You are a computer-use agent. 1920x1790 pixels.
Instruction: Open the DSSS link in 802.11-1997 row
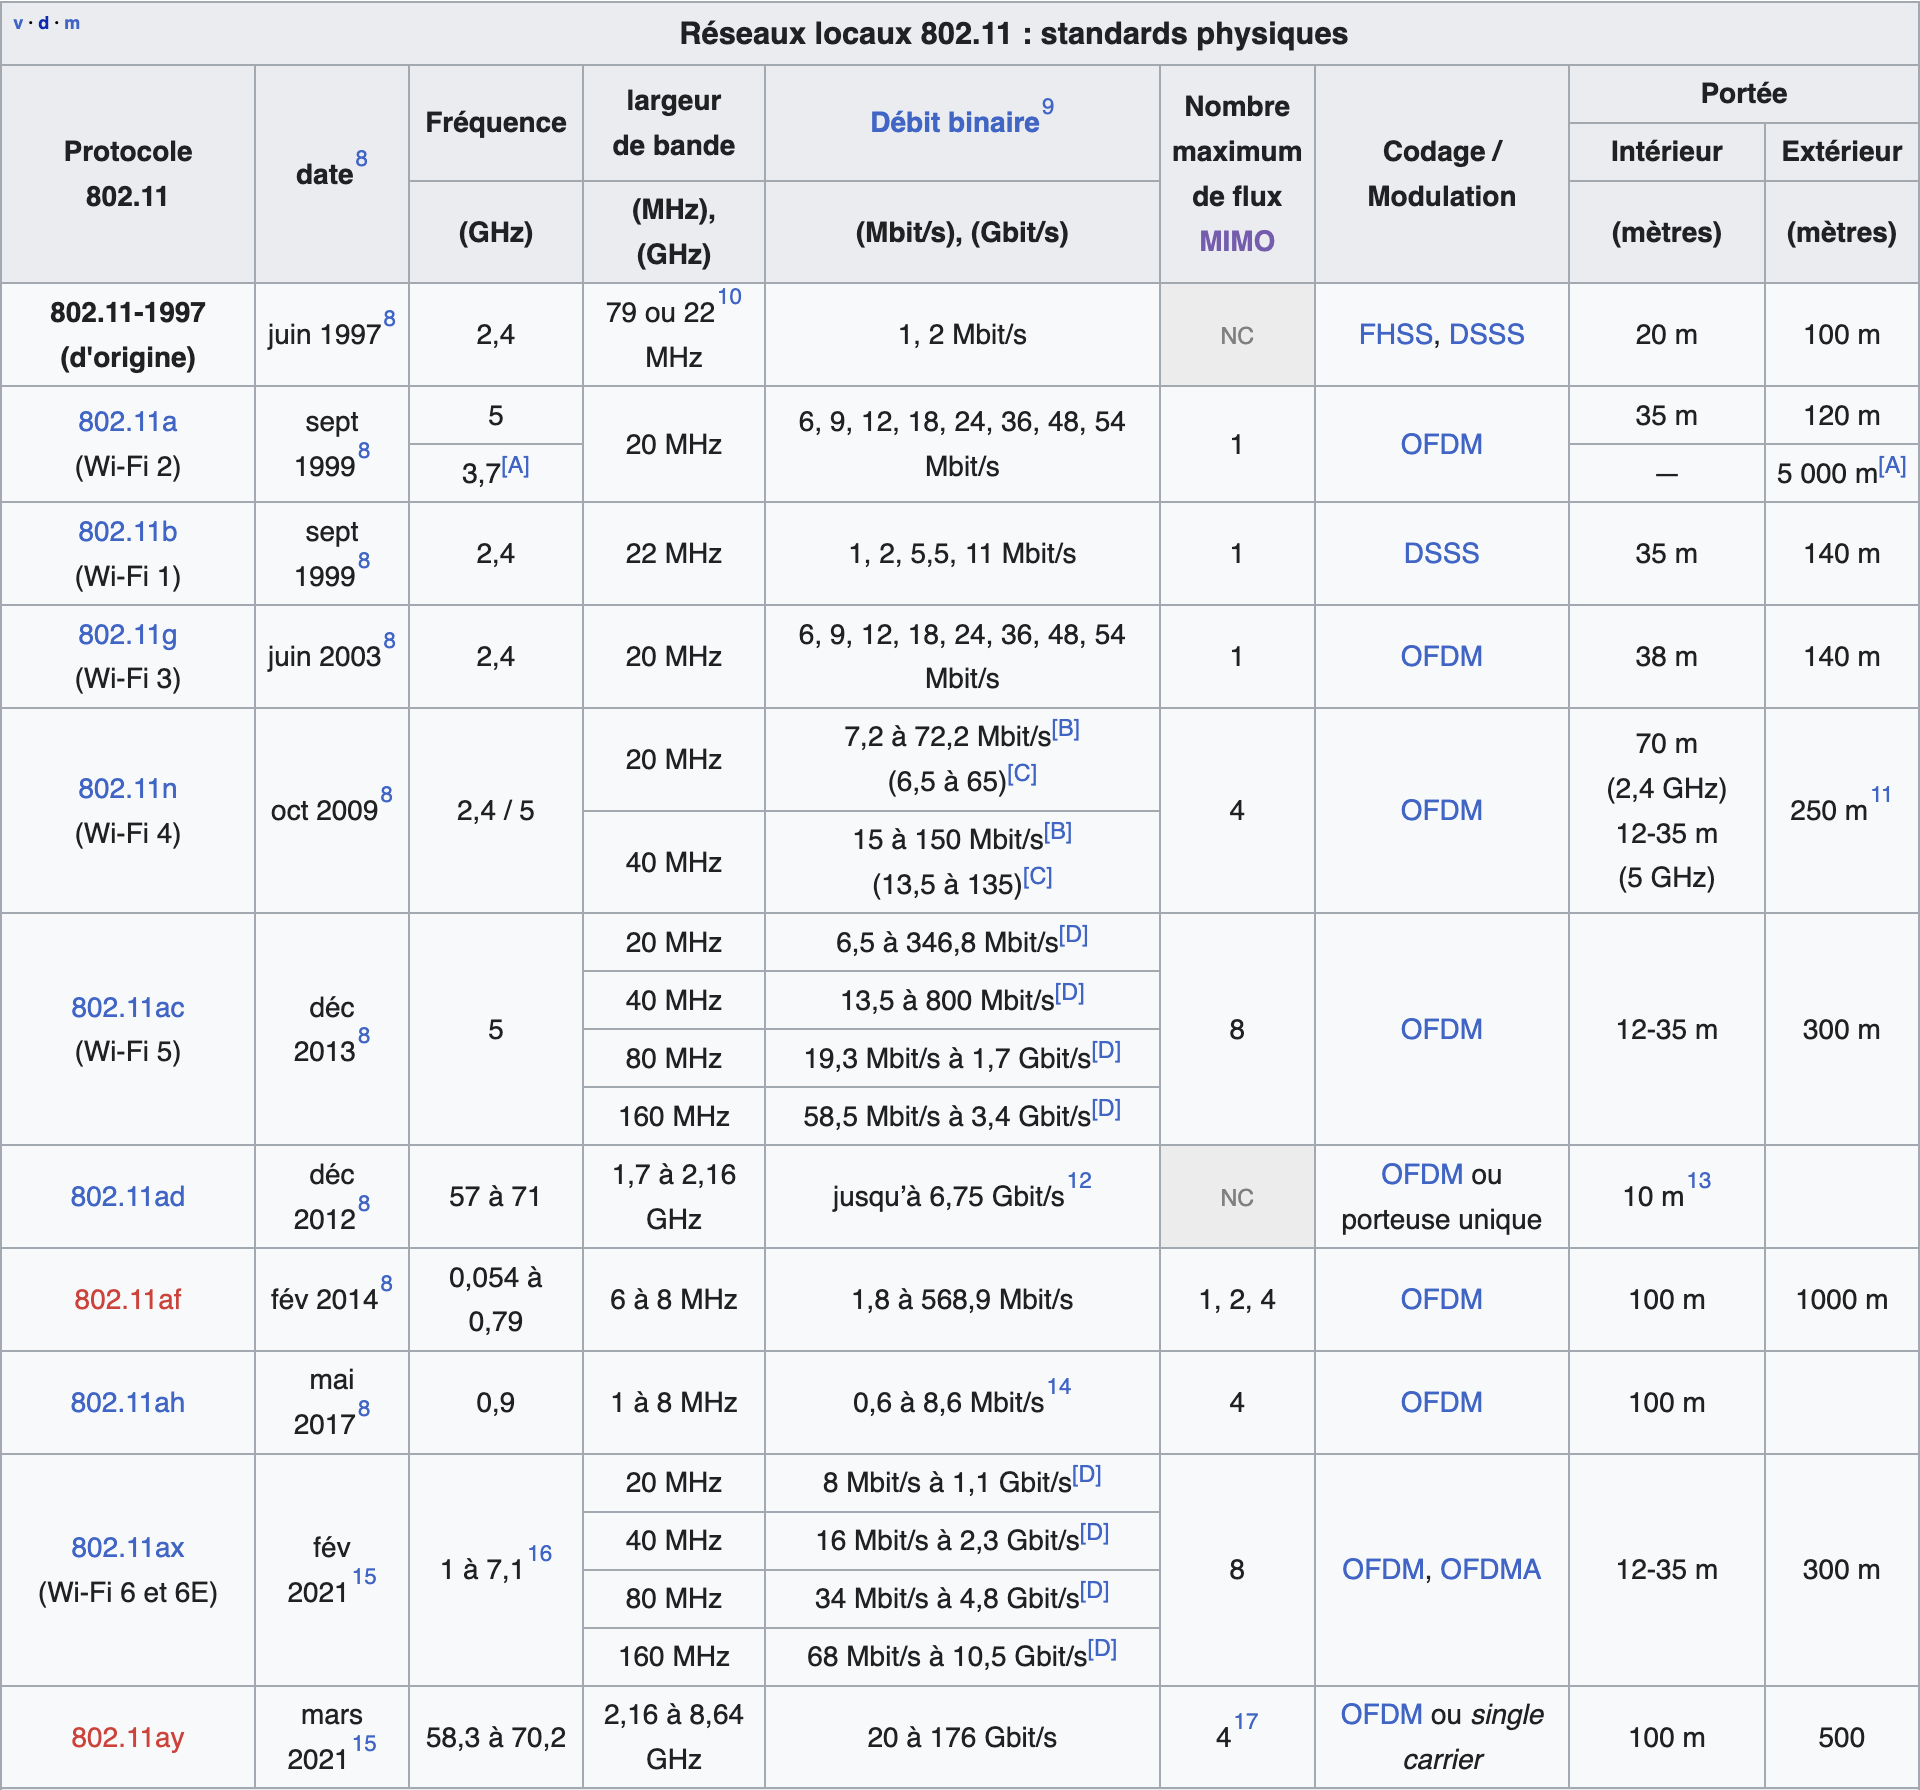[1487, 334]
